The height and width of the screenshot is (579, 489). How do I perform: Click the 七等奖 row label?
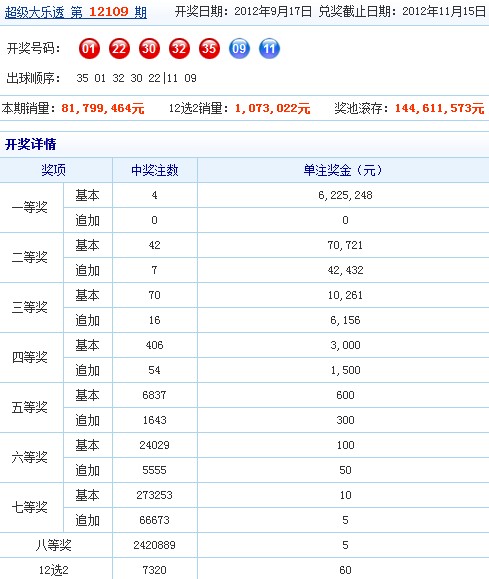[30, 507]
